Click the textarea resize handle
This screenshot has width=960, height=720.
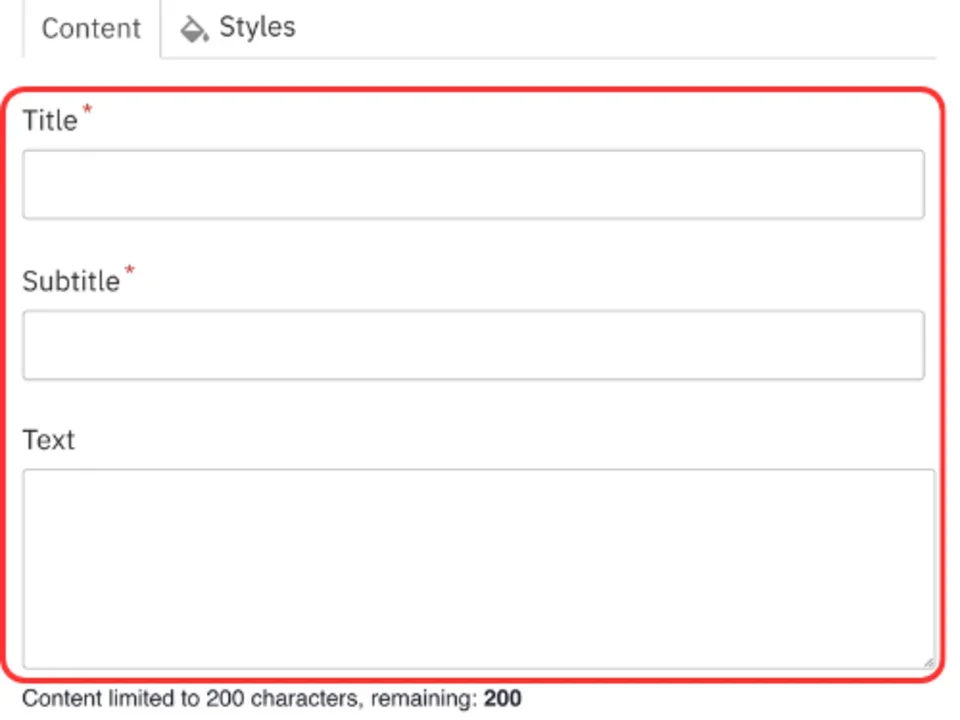click(928, 661)
